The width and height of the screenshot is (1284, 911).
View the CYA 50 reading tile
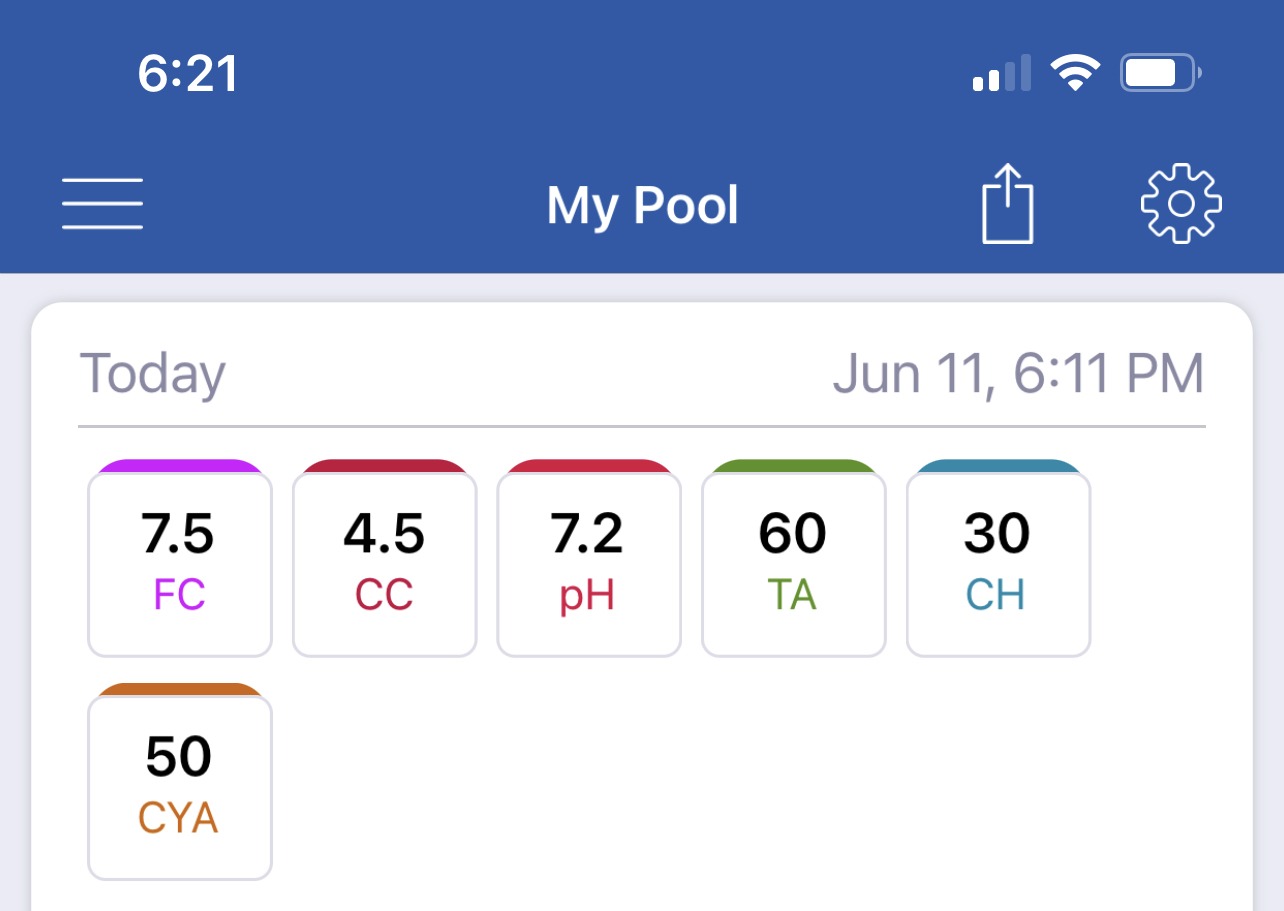[x=180, y=788]
